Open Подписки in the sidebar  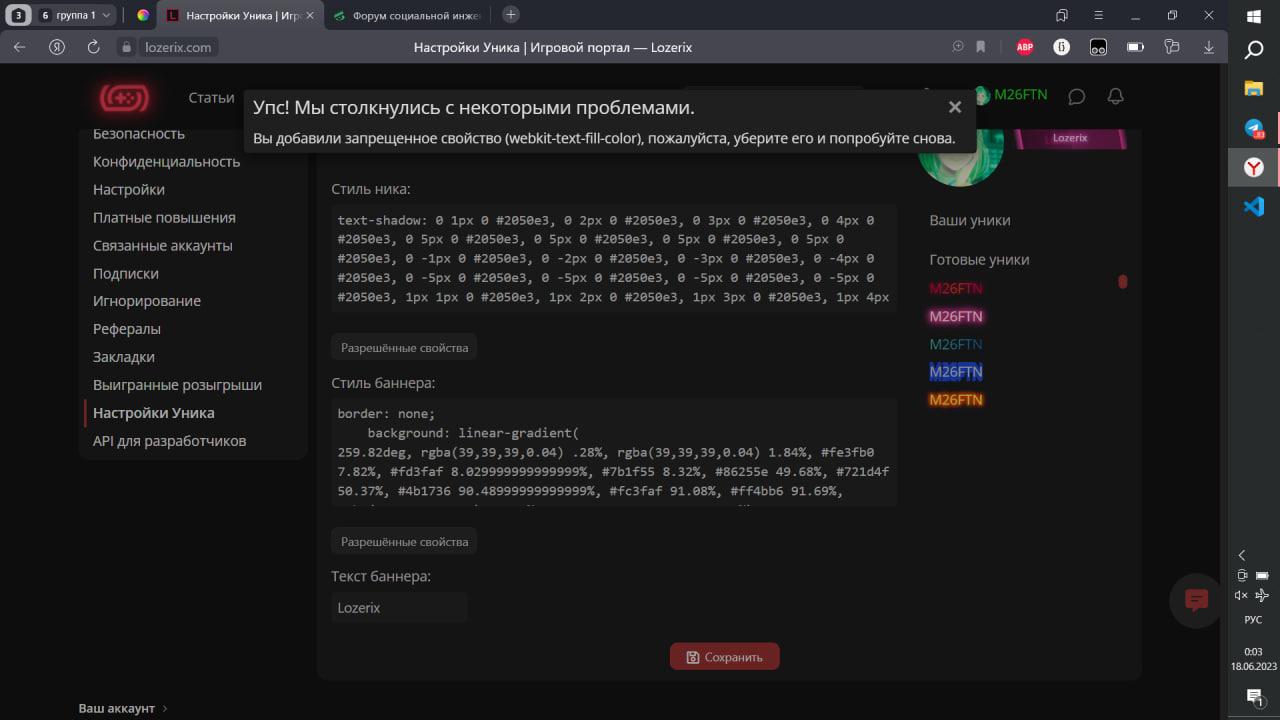click(x=126, y=273)
